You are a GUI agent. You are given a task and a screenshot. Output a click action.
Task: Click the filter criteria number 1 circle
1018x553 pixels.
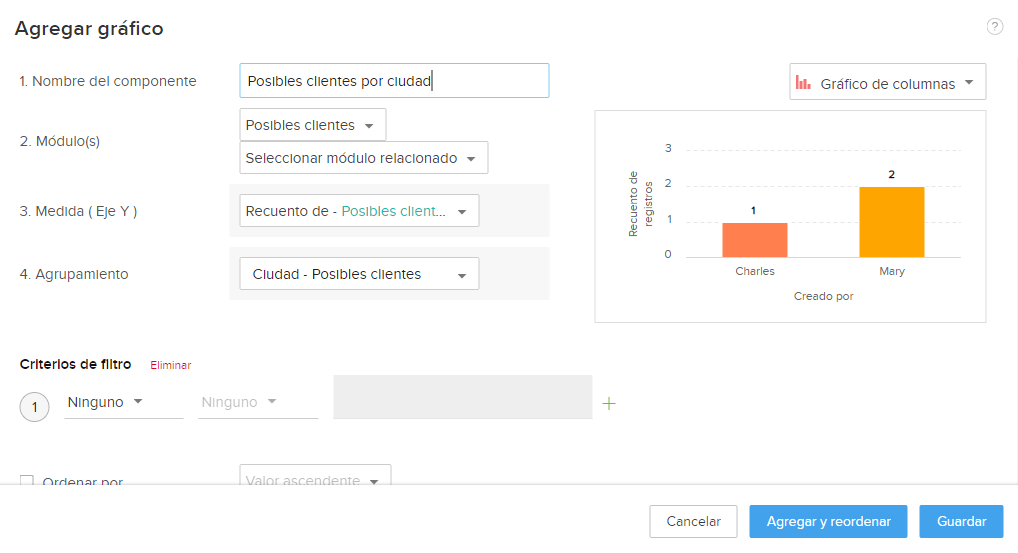pos(35,406)
